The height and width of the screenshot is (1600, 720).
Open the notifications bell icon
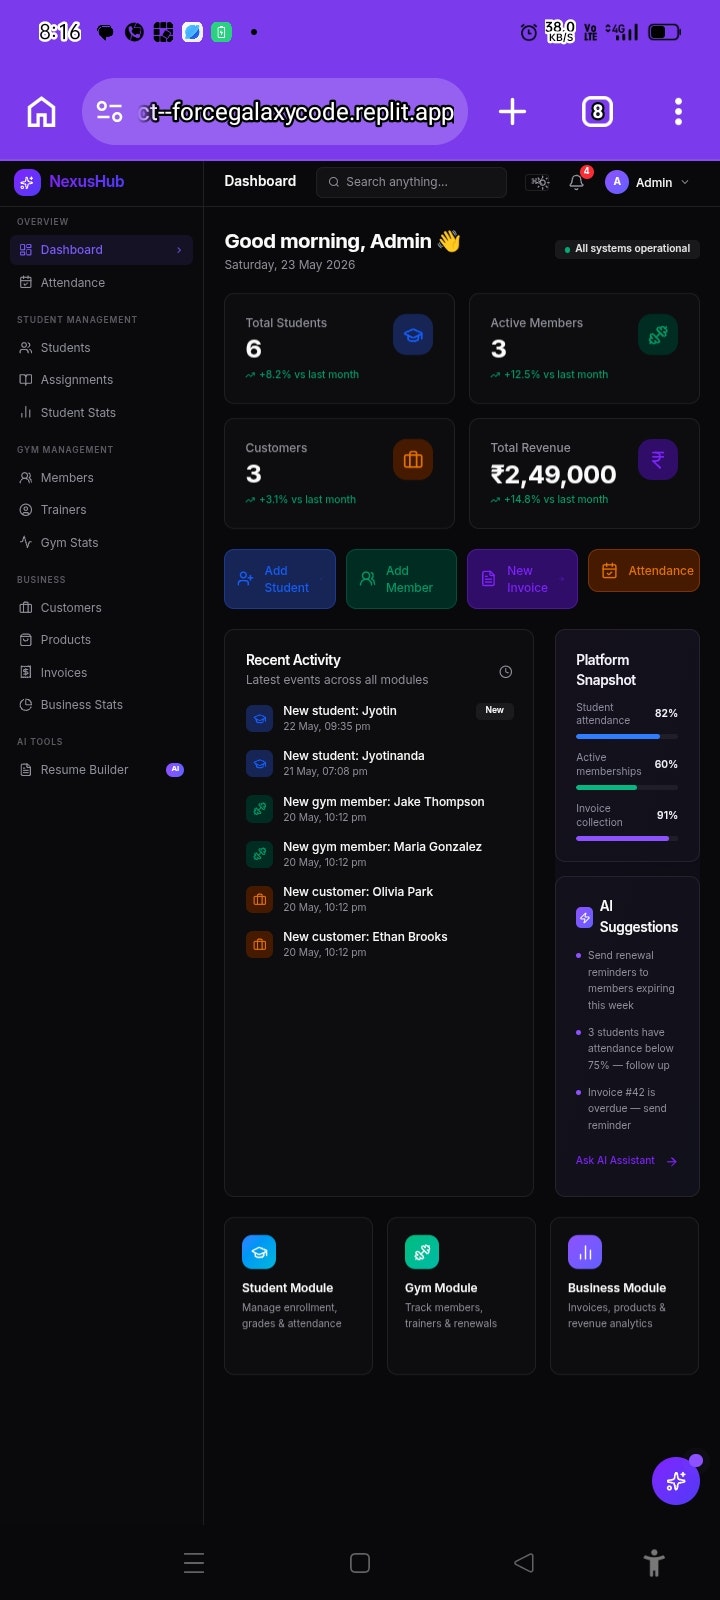tap(576, 182)
